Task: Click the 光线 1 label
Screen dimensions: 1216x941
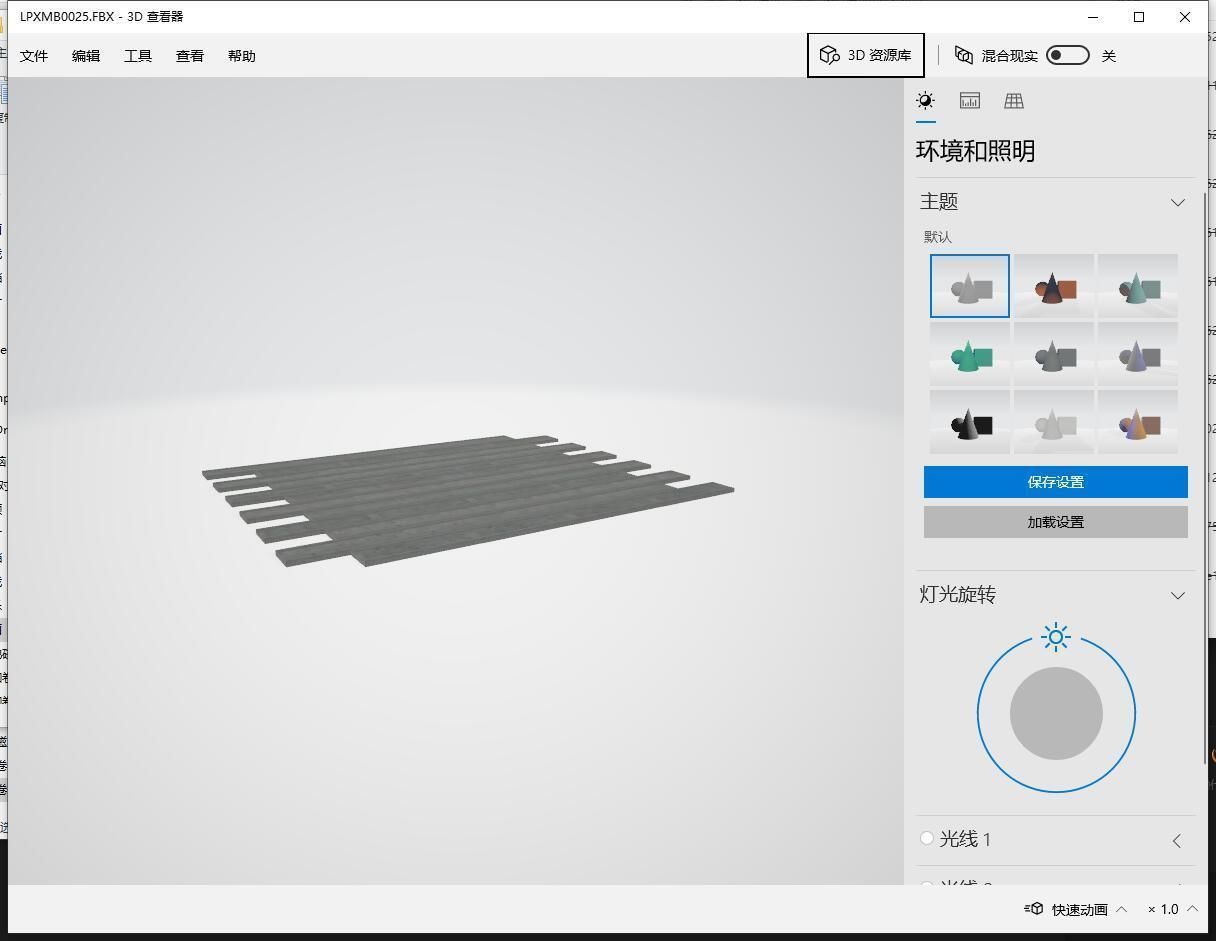Action: 965,839
